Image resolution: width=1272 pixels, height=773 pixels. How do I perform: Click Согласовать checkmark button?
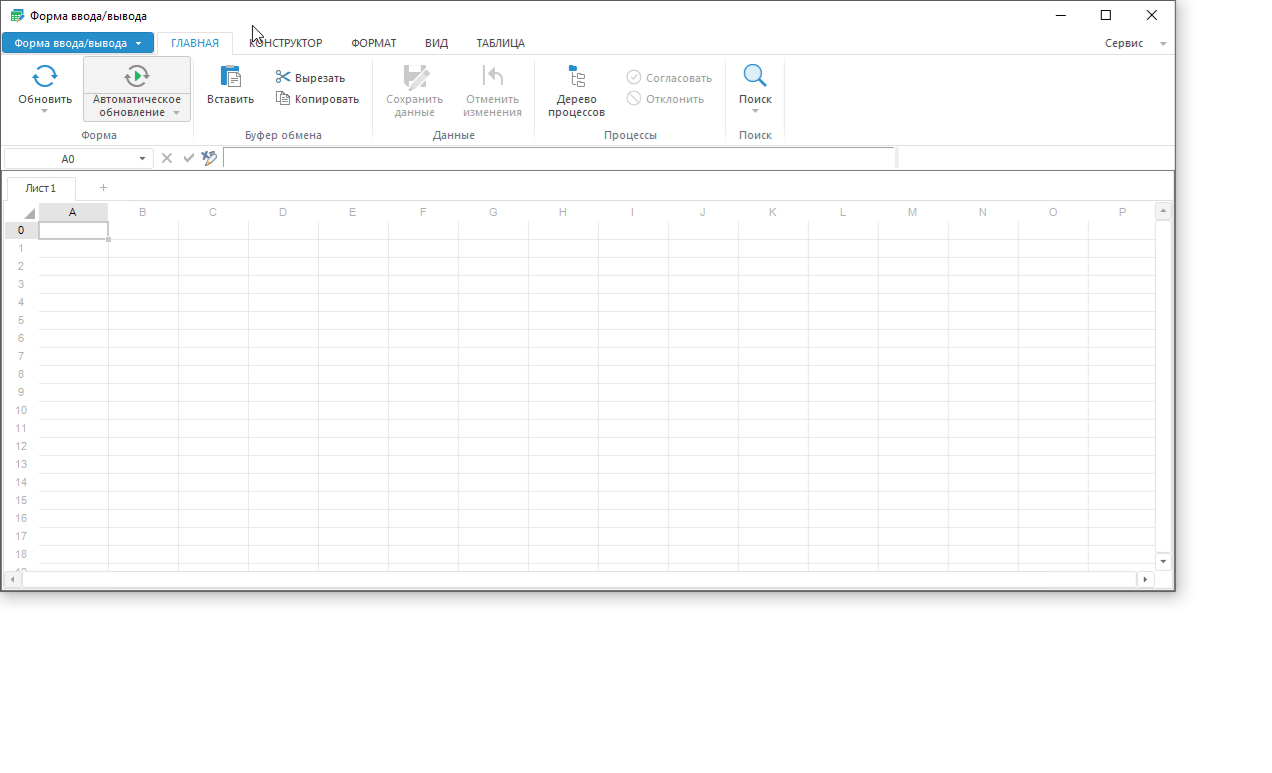pyautogui.click(x=669, y=77)
